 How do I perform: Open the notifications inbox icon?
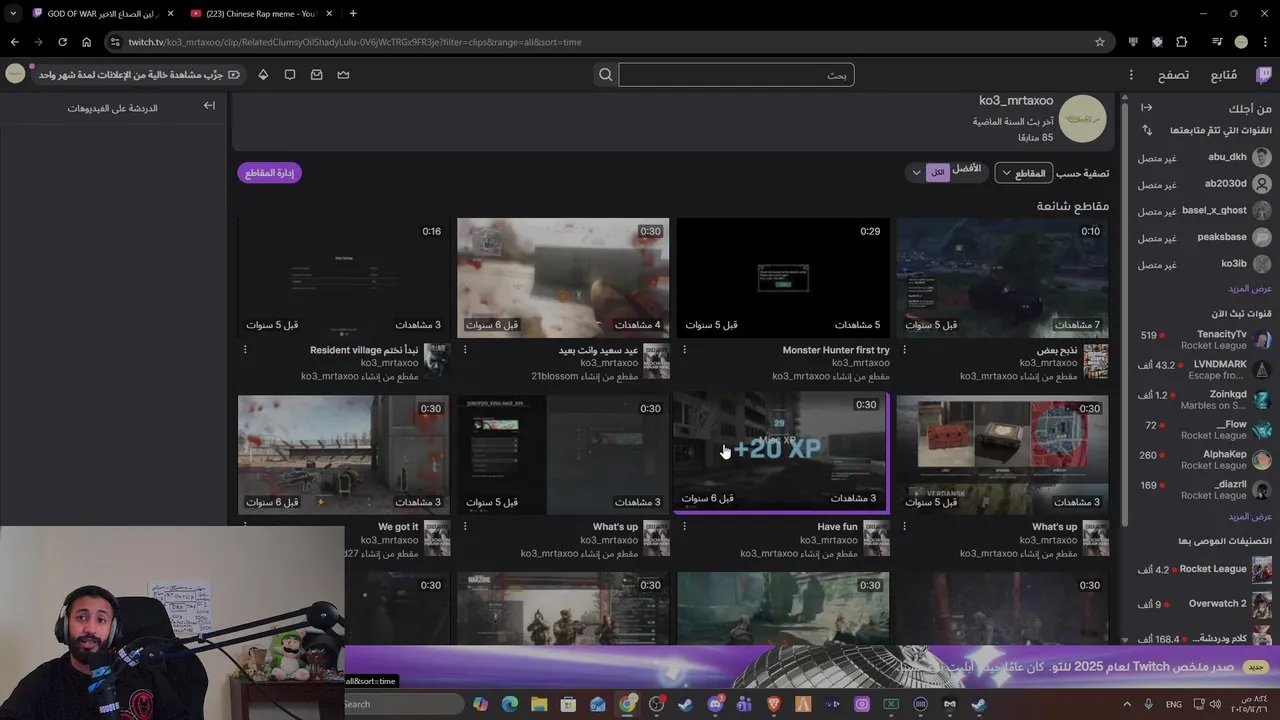pos(316,75)
